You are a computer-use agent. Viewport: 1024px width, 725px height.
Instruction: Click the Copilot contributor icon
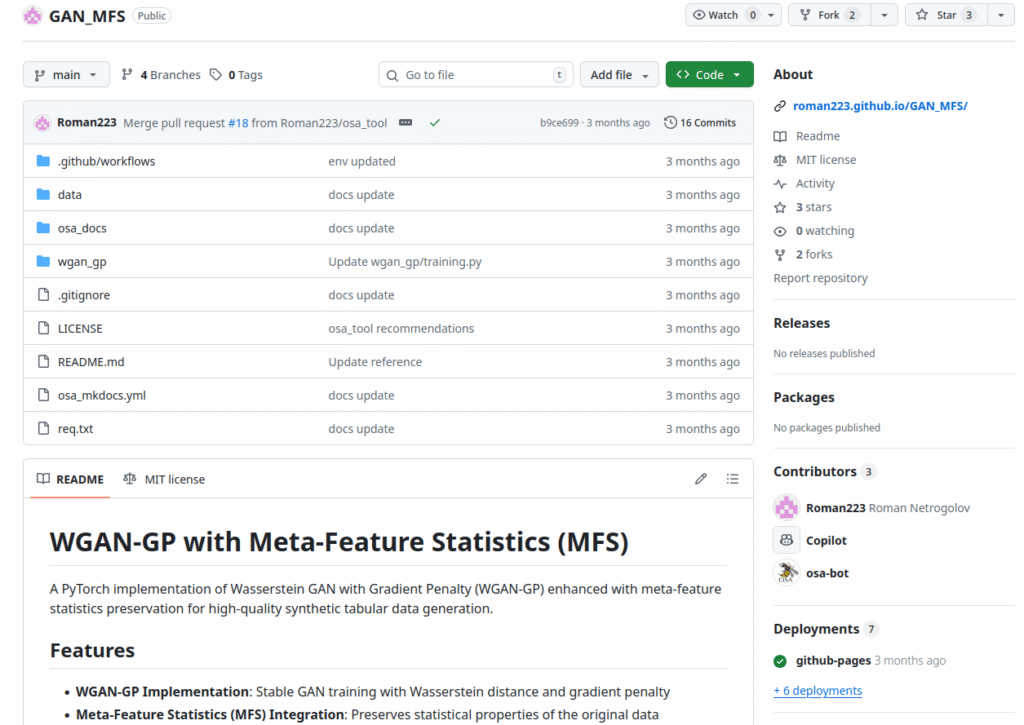[786, 540]
